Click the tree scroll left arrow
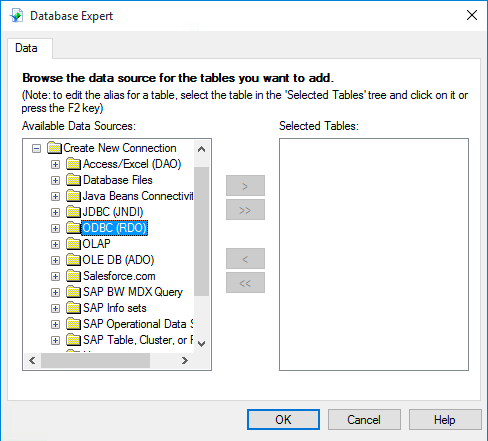Viewport: 488px width, 441px height. click(x=32, y=360)
